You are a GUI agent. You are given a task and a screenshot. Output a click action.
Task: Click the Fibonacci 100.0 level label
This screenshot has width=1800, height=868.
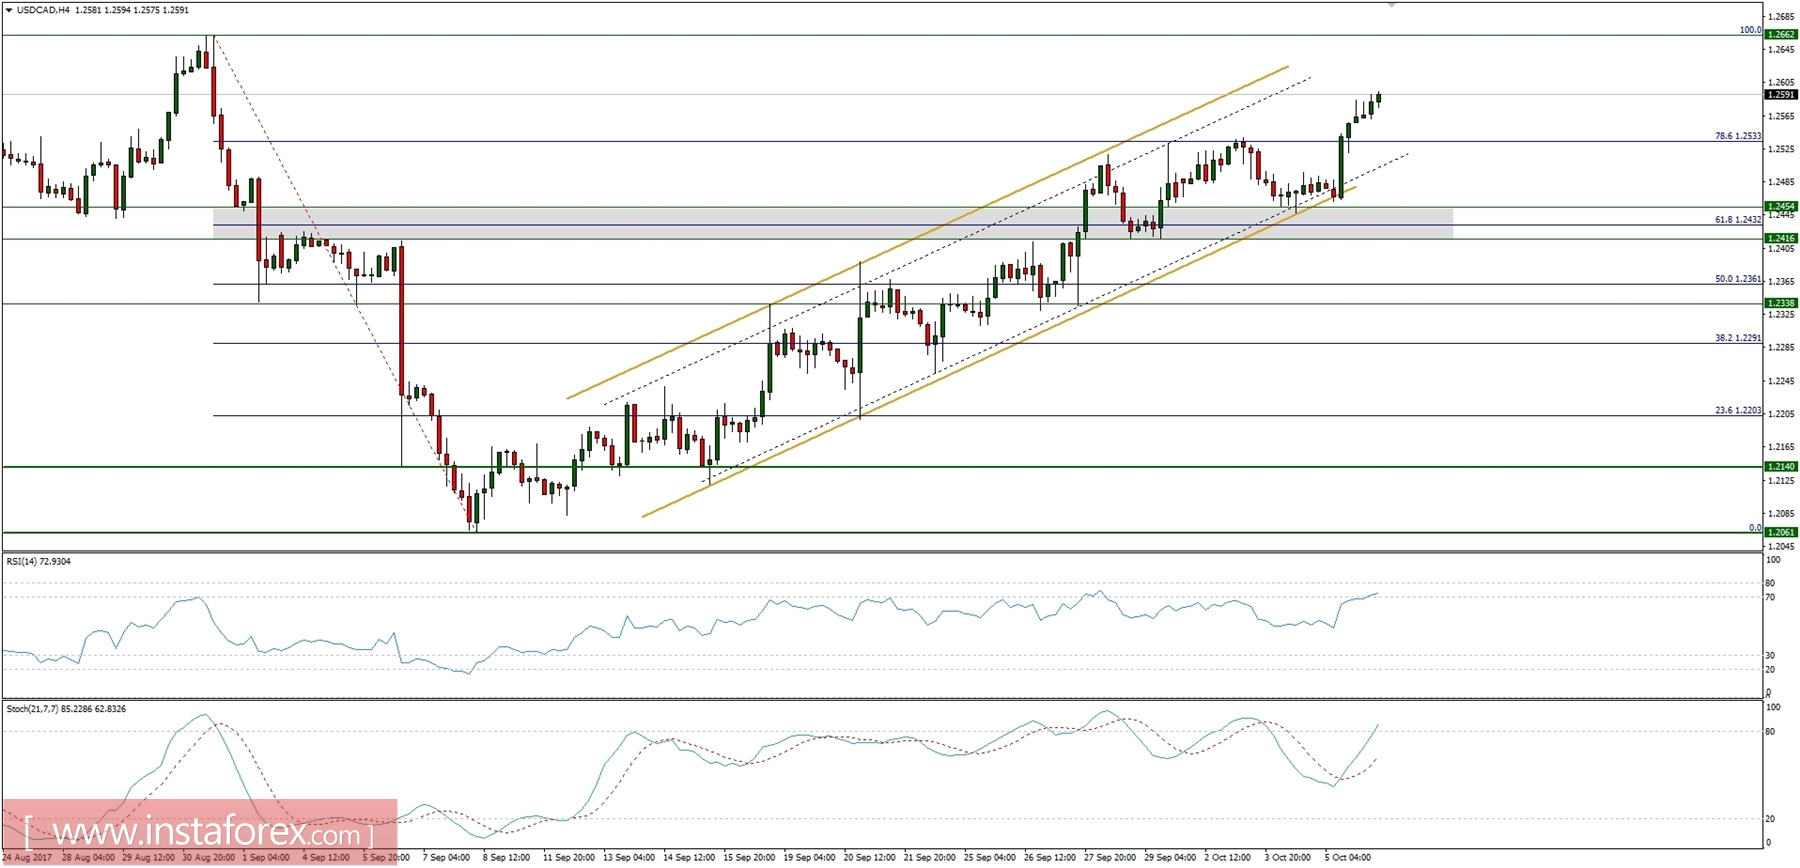1750,30
